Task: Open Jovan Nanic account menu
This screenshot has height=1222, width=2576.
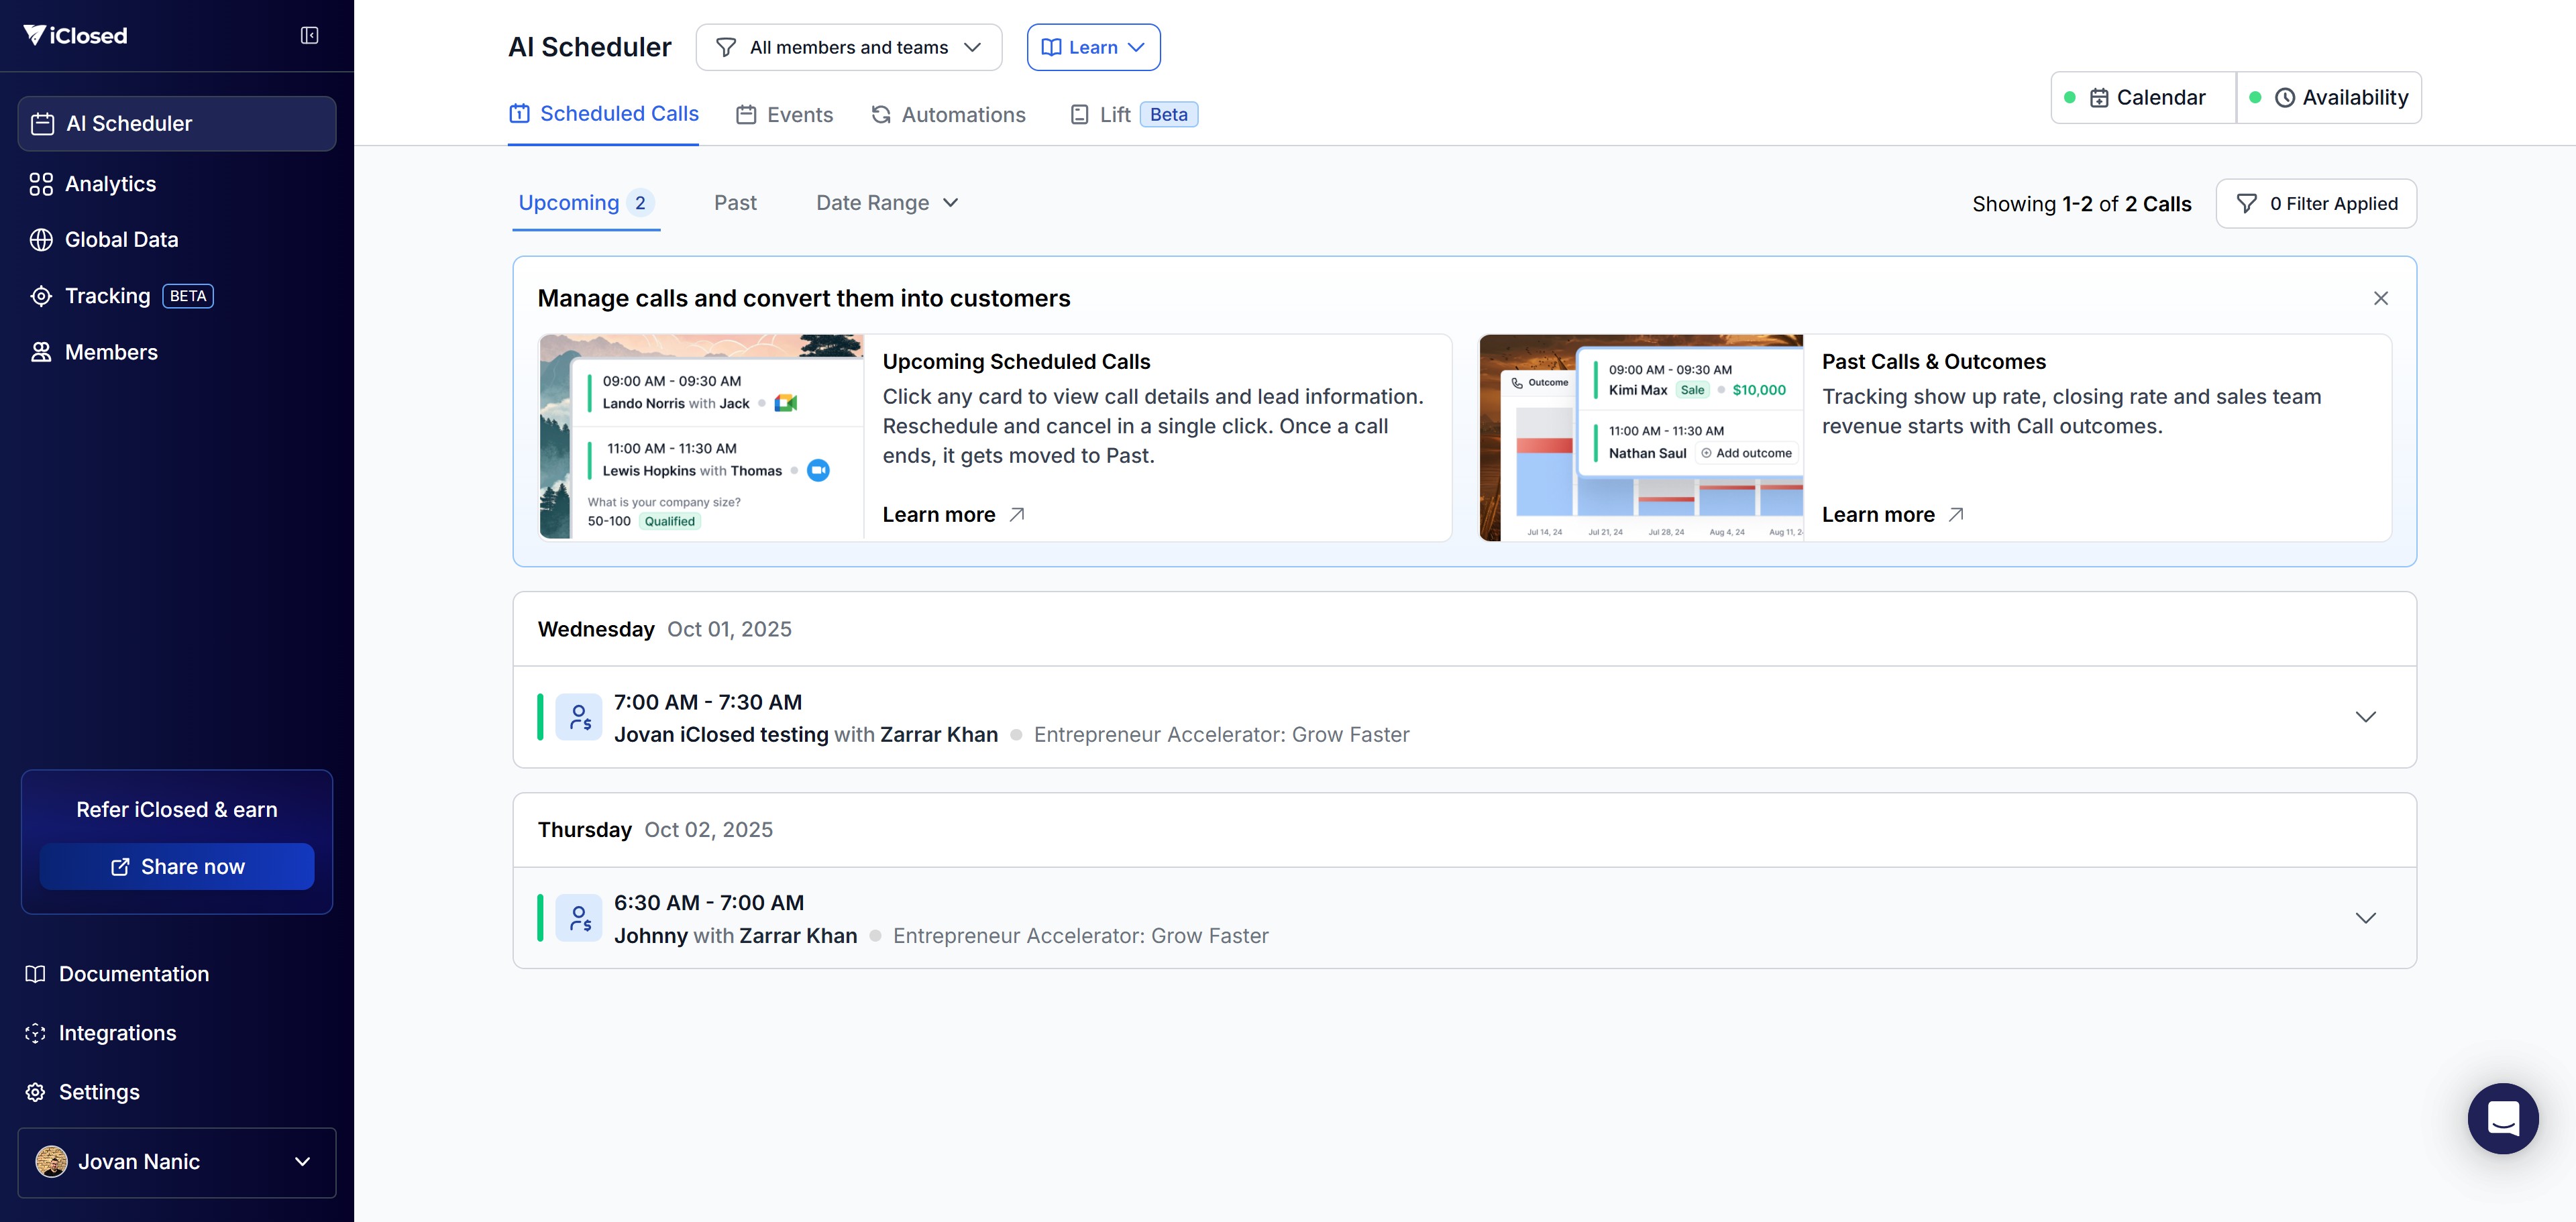Action: tap(177, 1162)
